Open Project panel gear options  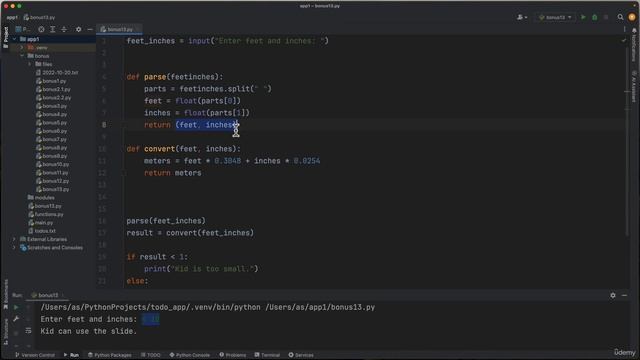coord(78,29)
